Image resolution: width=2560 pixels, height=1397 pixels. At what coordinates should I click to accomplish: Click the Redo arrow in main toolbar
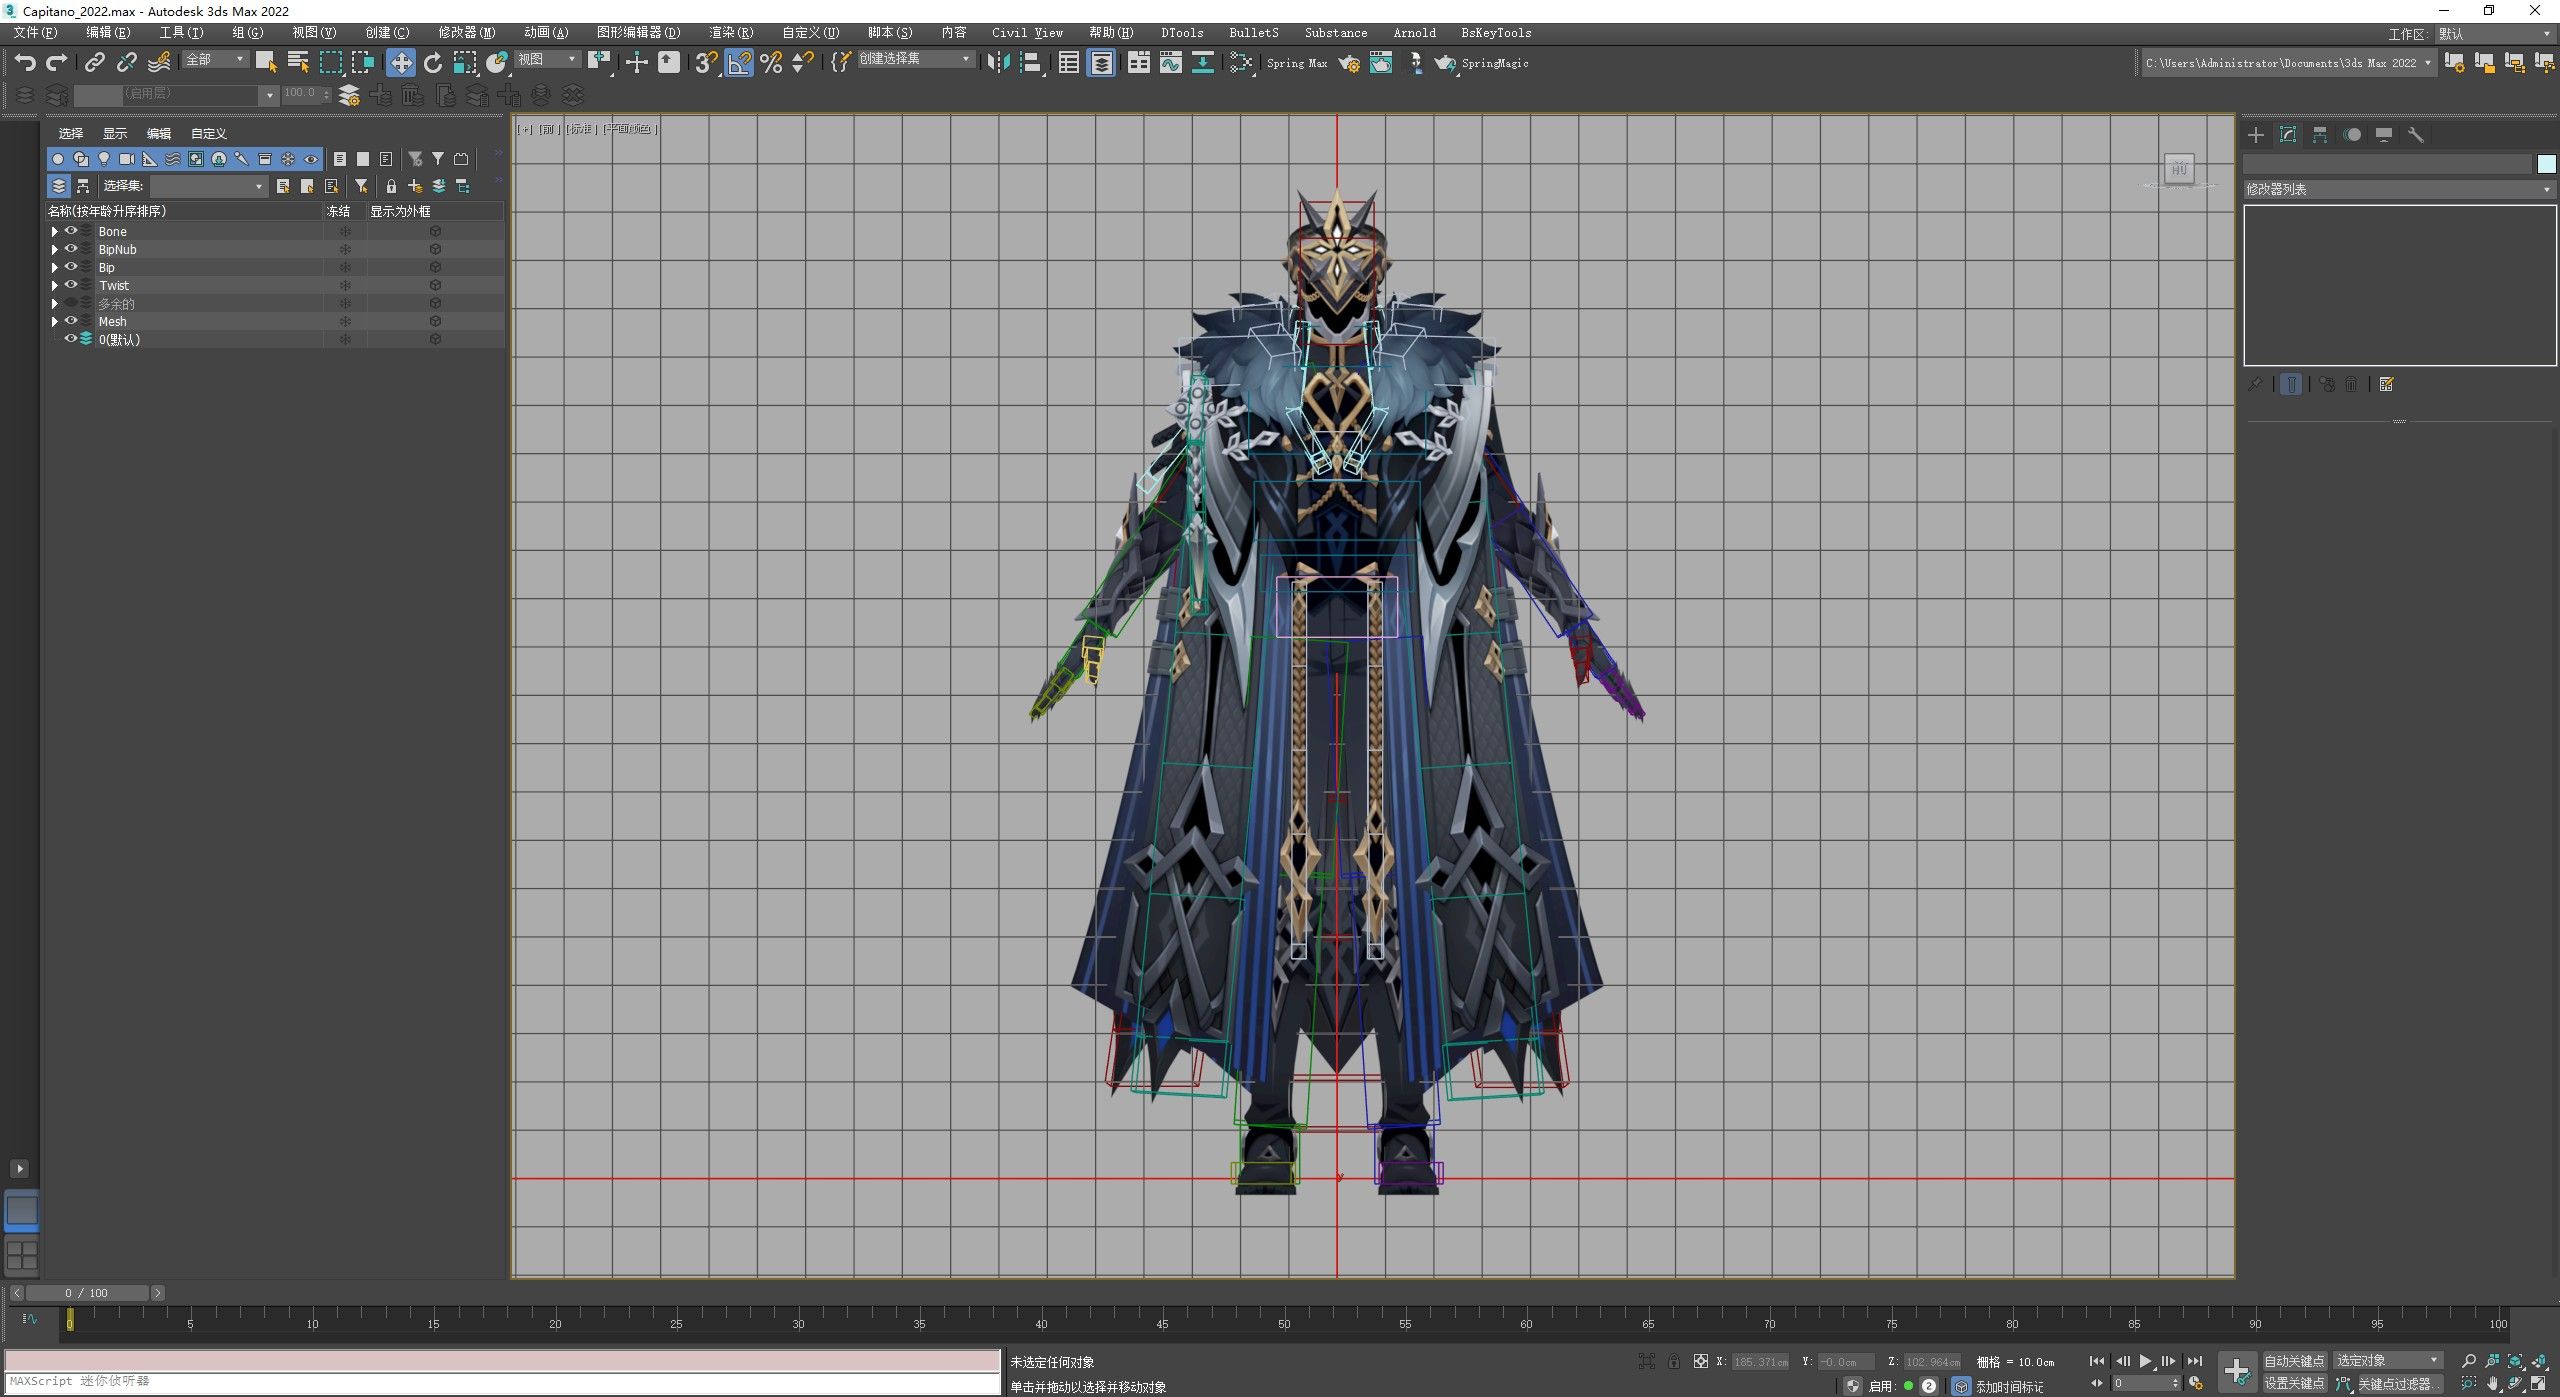point(57,63)
